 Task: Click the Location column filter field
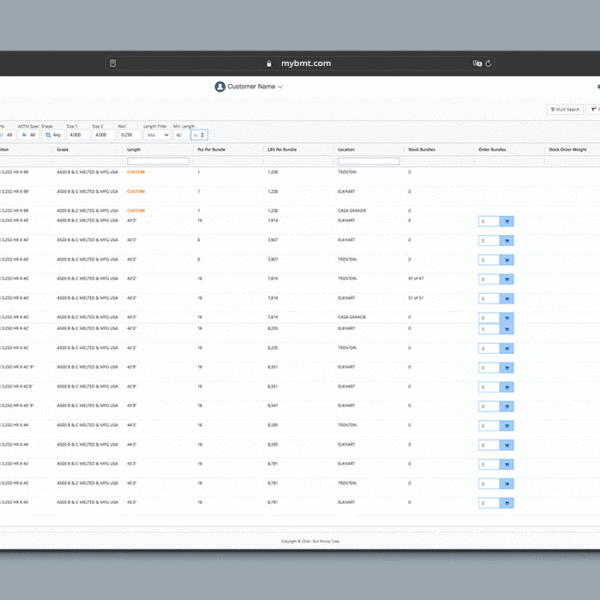point(368,161)
